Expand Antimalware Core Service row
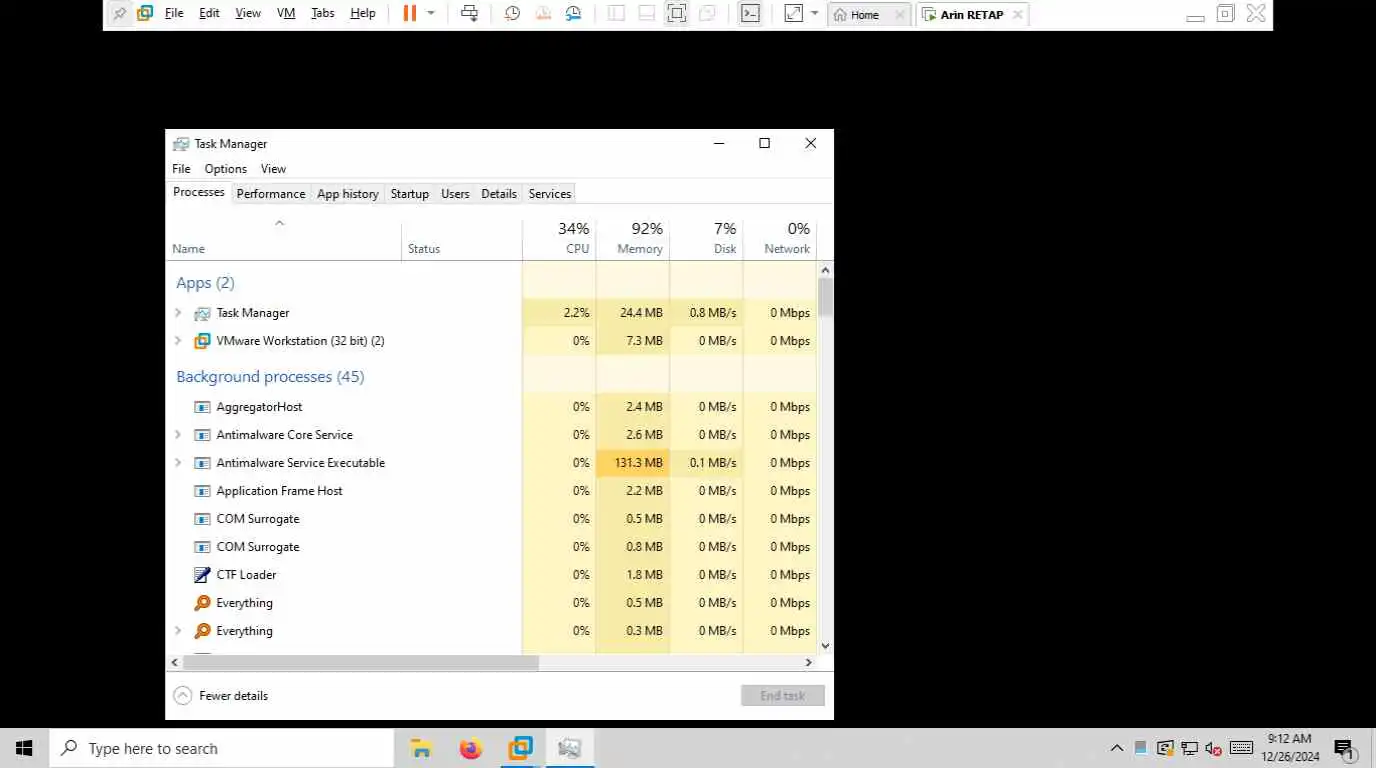 pos(178,435)
